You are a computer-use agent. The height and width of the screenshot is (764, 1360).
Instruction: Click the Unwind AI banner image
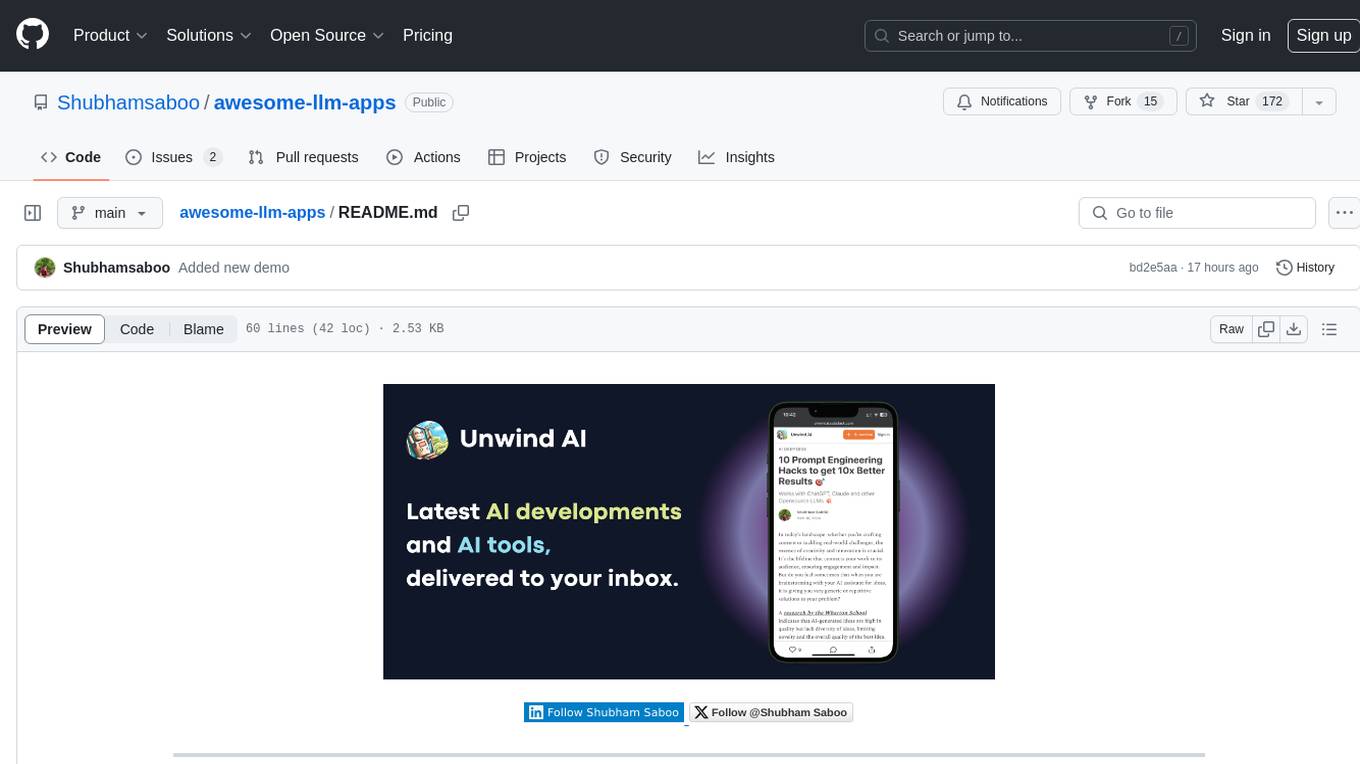(689, 531)
